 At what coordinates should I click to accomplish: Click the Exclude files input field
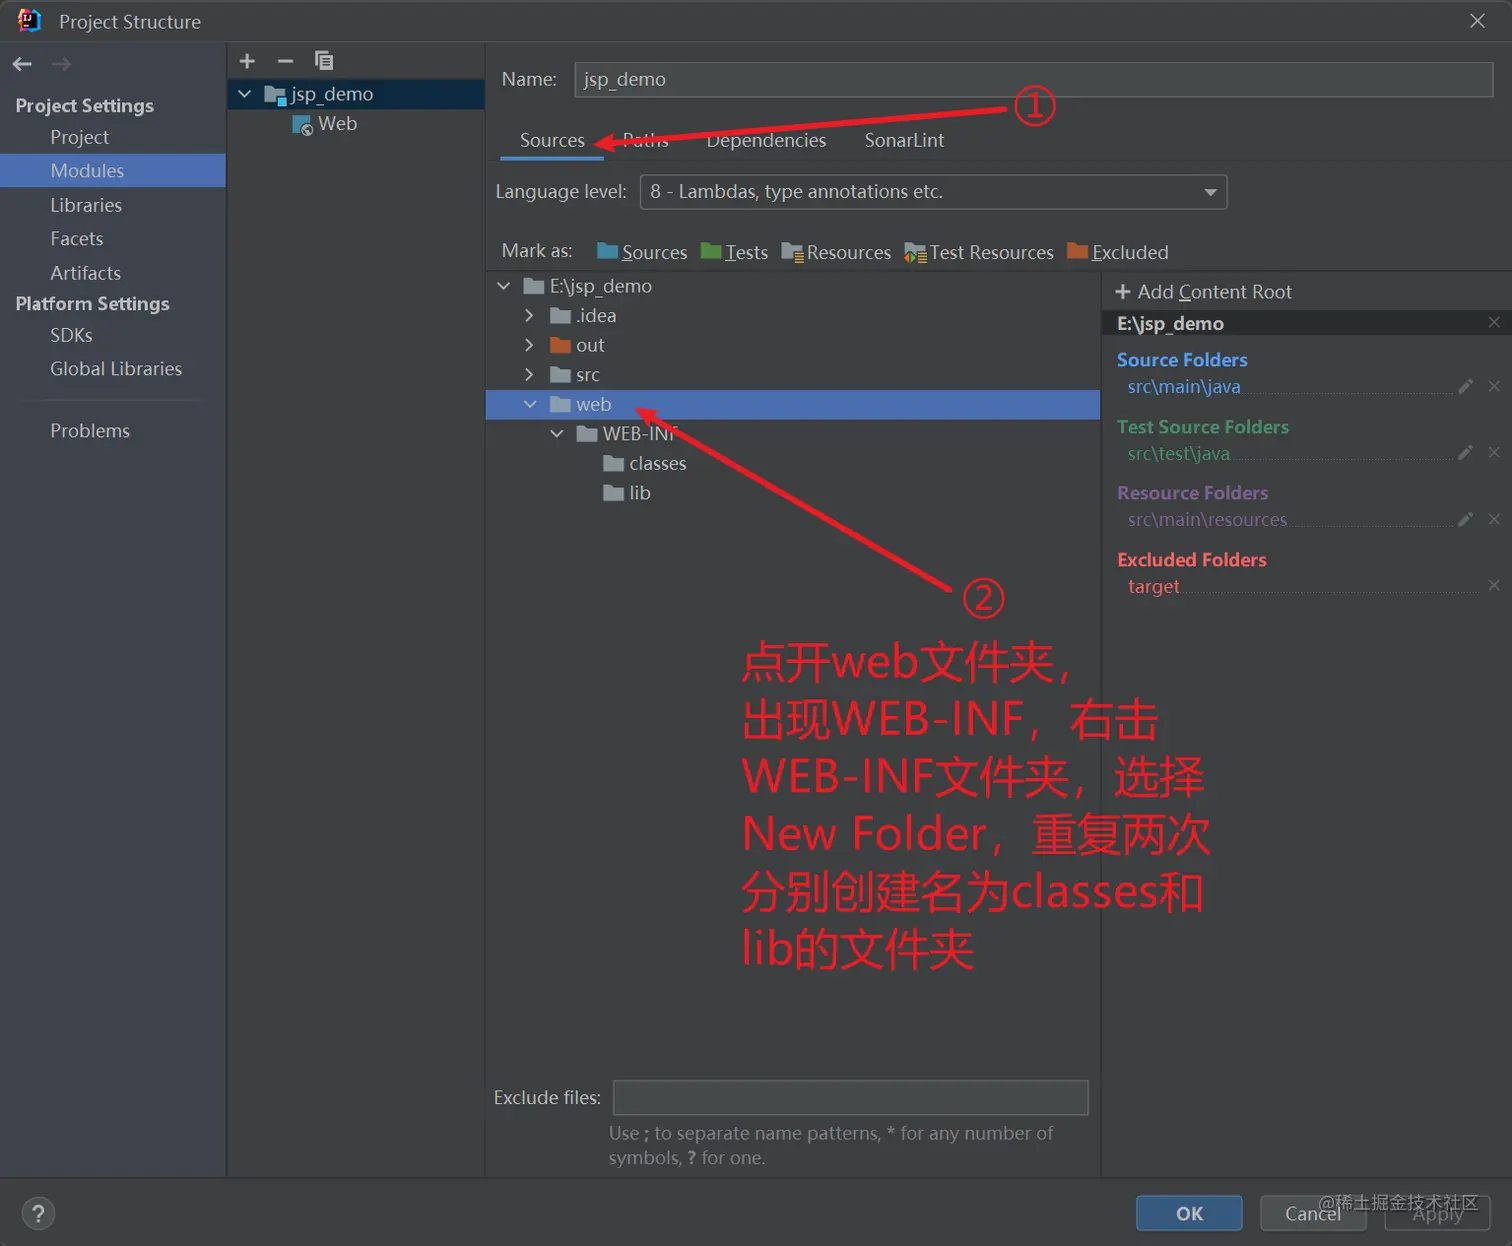(851, 1098)
